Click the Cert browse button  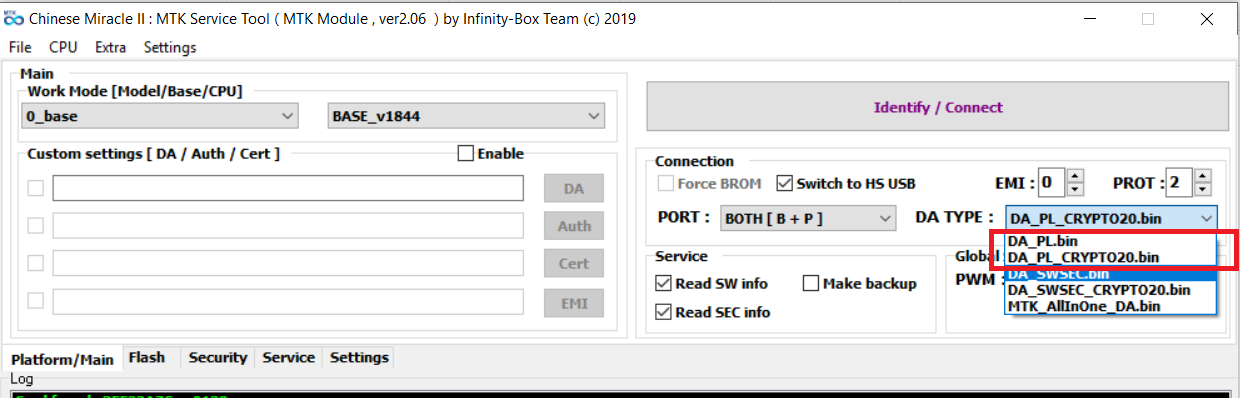[x=574, y=263]
